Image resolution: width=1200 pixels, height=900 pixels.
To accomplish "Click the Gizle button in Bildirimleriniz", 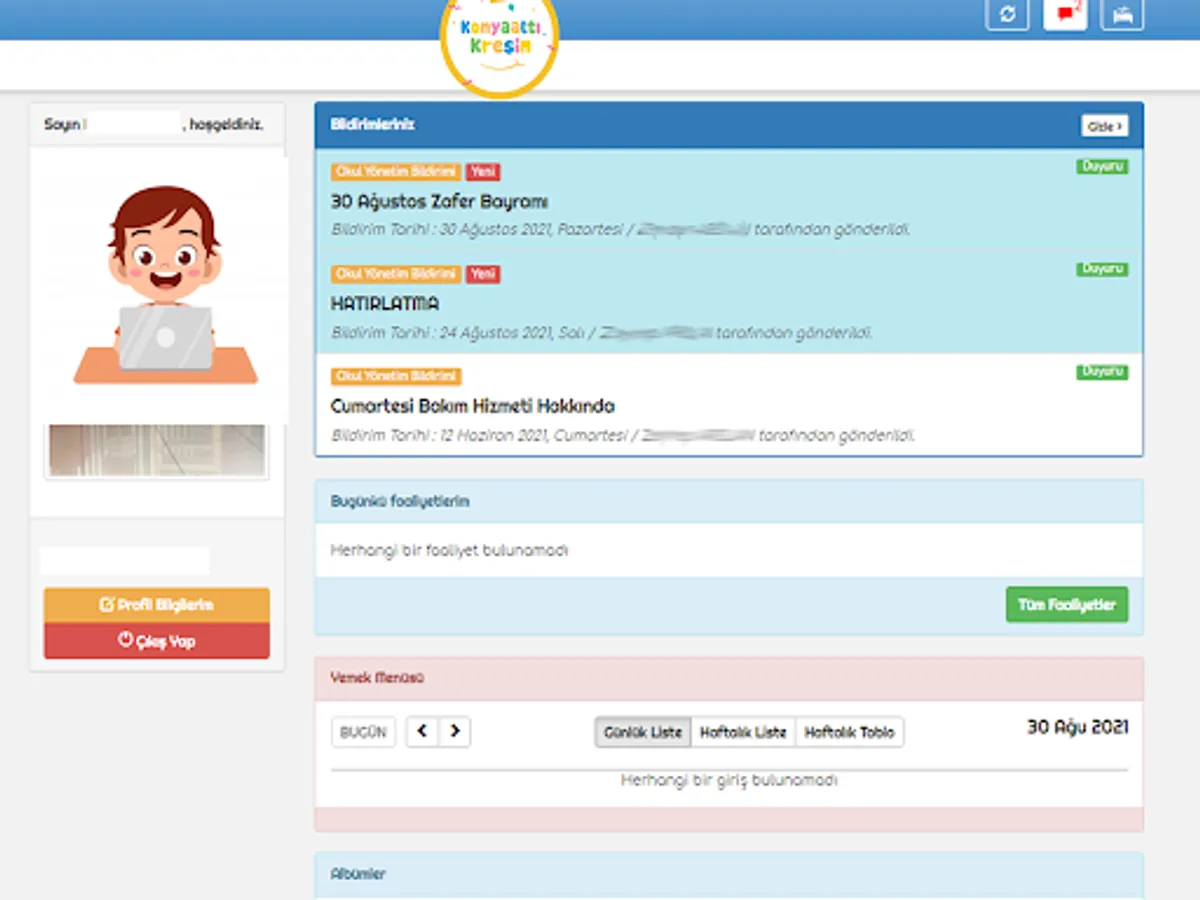I will 1104,126.
